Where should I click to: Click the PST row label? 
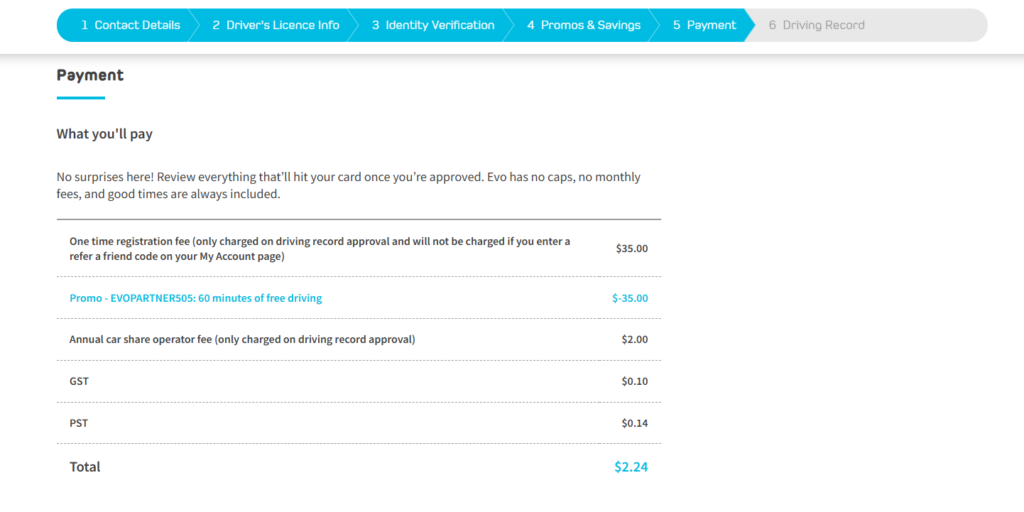coord(78,423)
